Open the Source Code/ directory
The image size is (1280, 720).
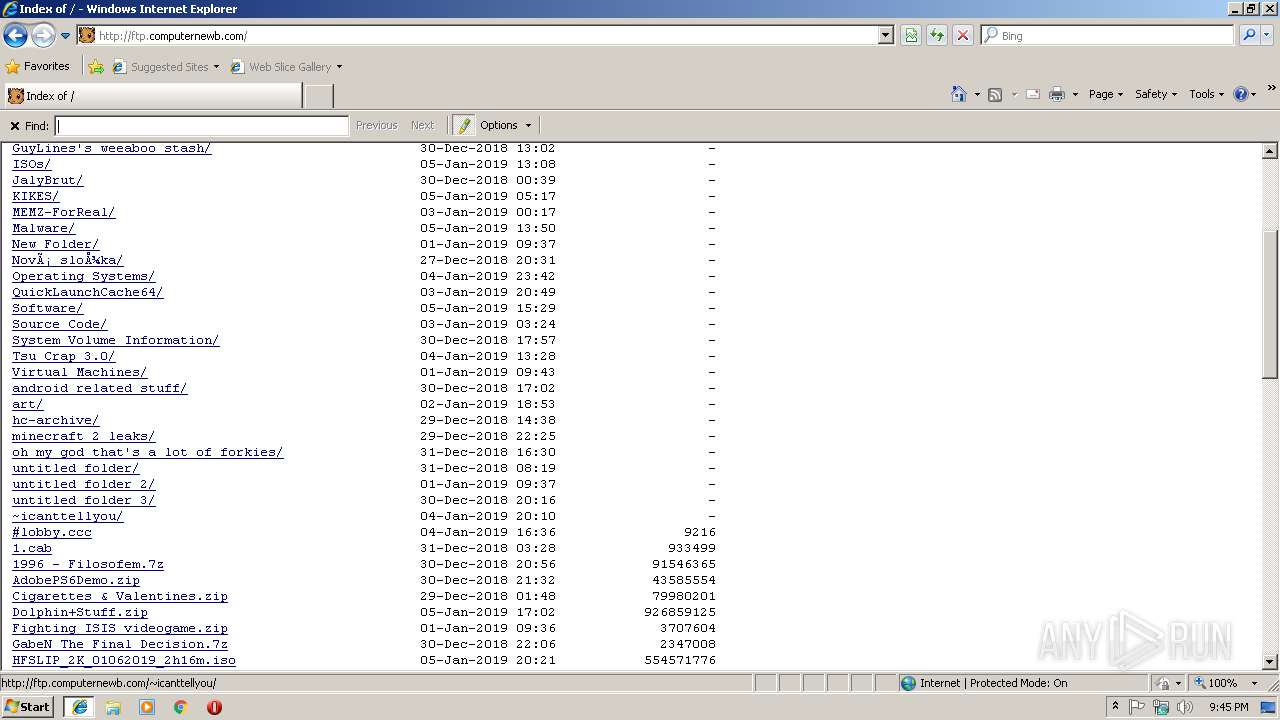[x=59, y=324]
